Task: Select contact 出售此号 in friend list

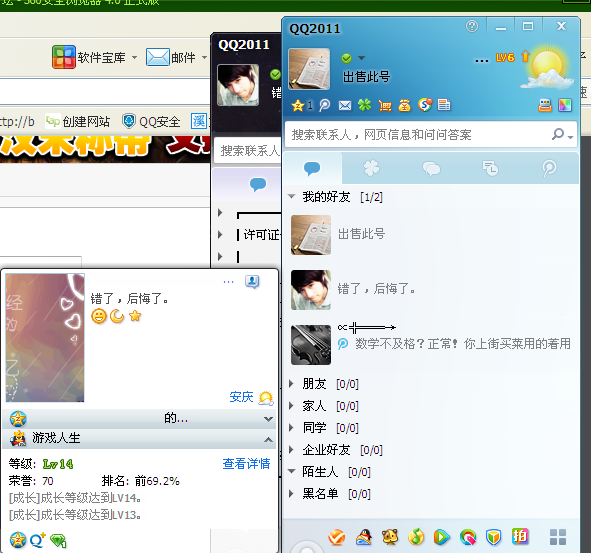Action: pos(431,235)
